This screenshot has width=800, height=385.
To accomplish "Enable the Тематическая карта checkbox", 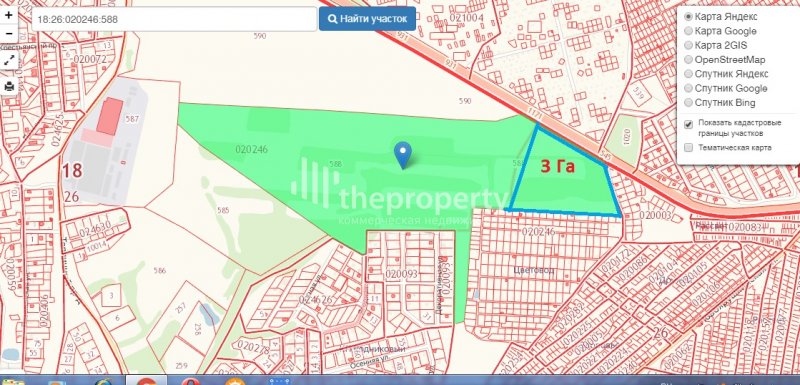I will 688,148.
